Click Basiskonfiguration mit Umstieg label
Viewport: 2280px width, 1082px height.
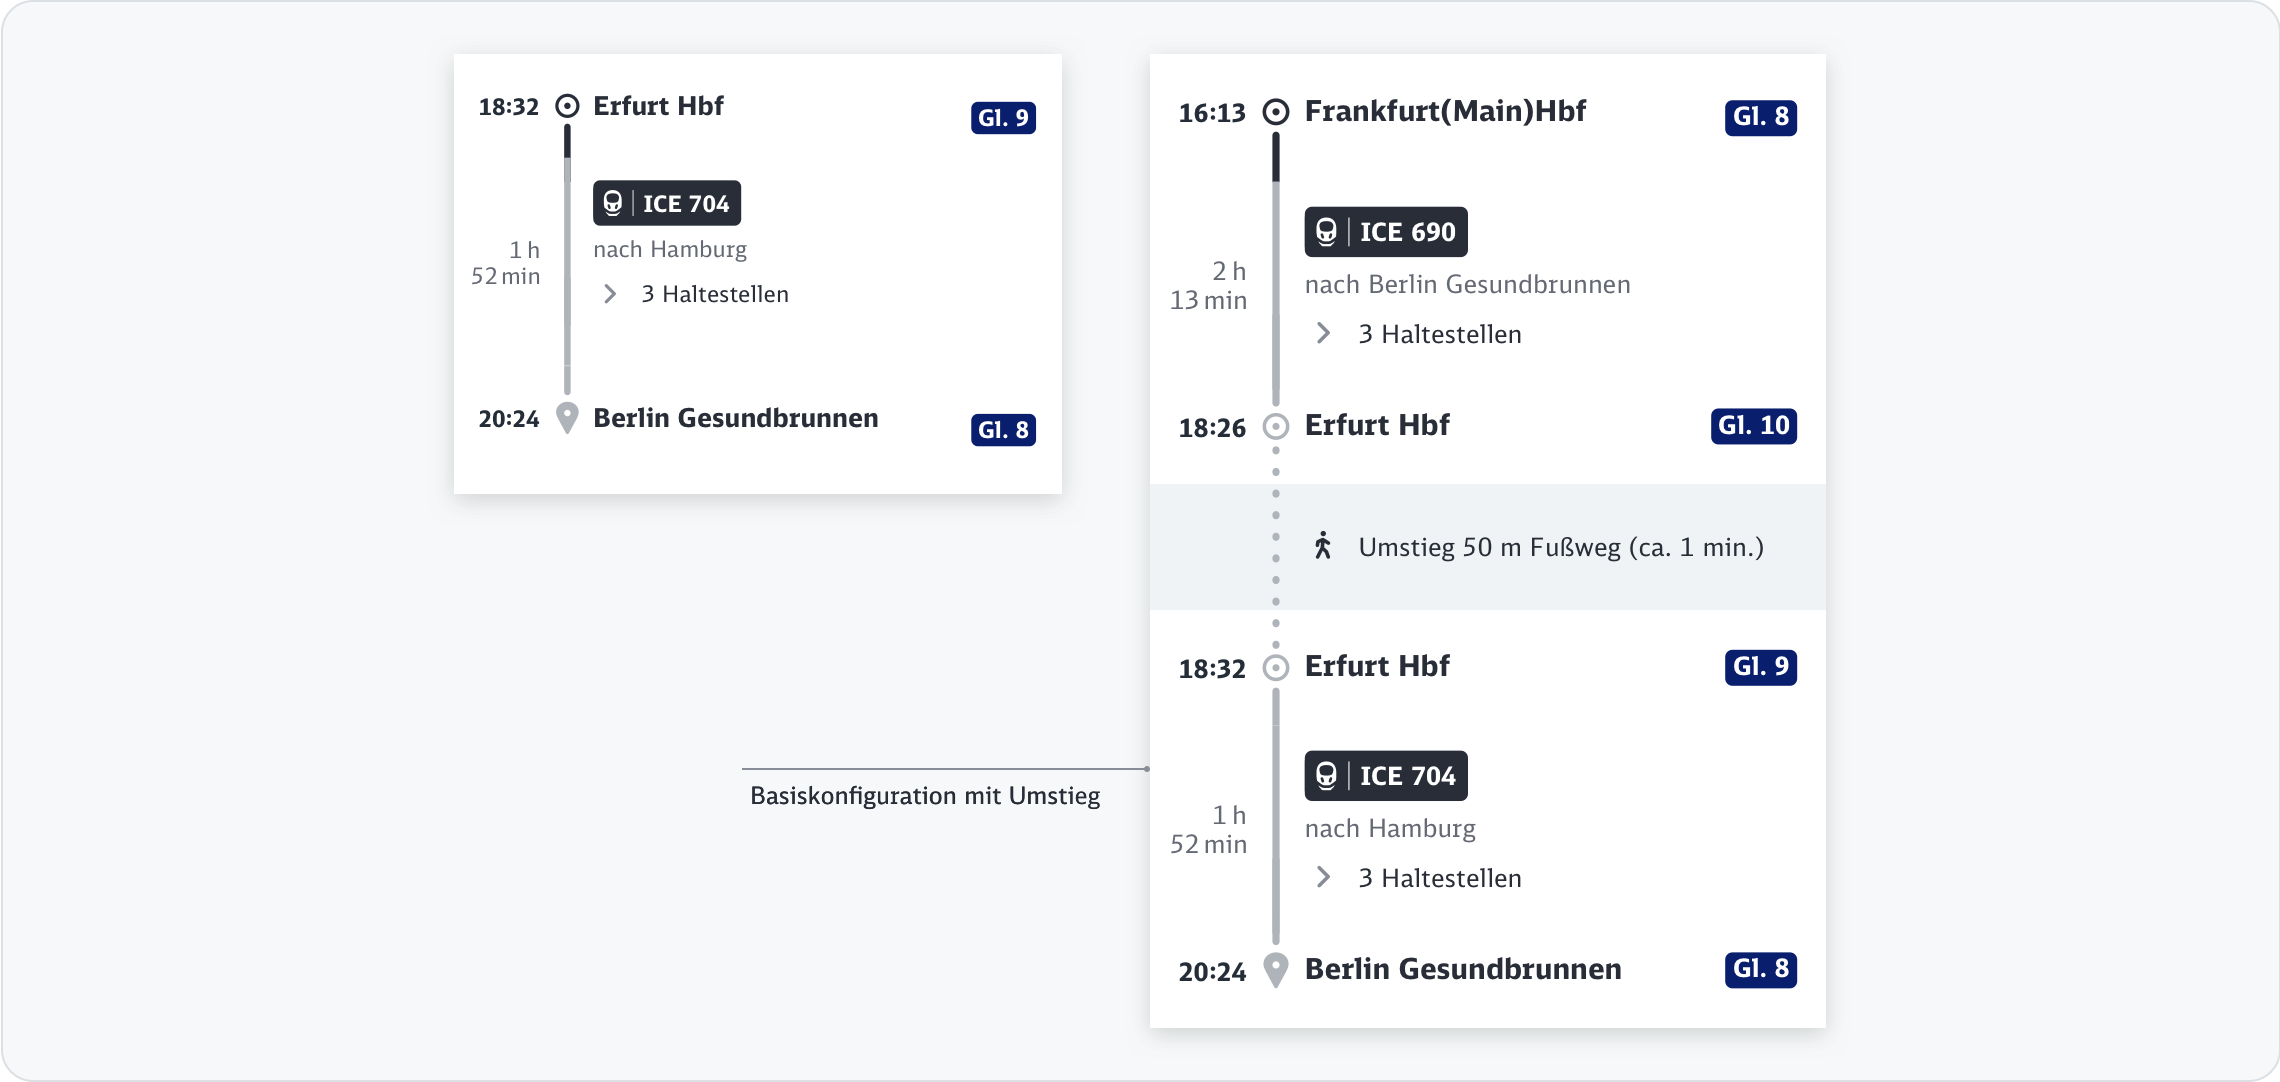[924, 796]
